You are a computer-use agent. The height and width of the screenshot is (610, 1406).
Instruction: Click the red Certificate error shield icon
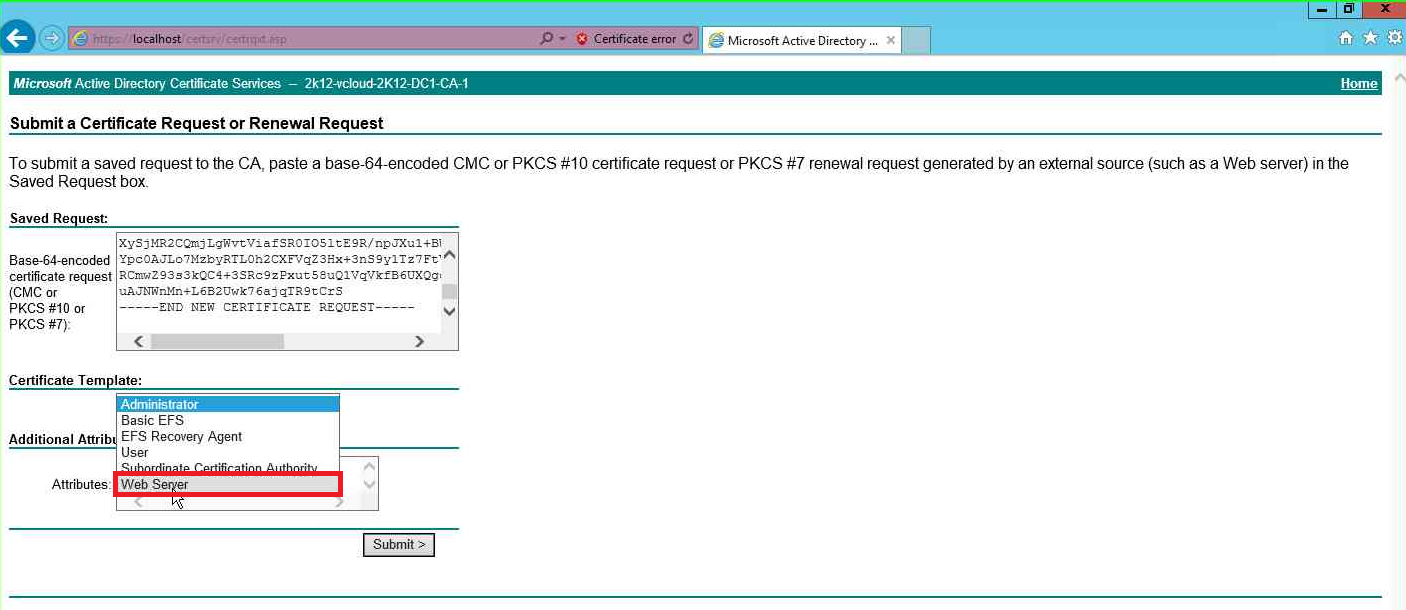(x=582, y=39)
